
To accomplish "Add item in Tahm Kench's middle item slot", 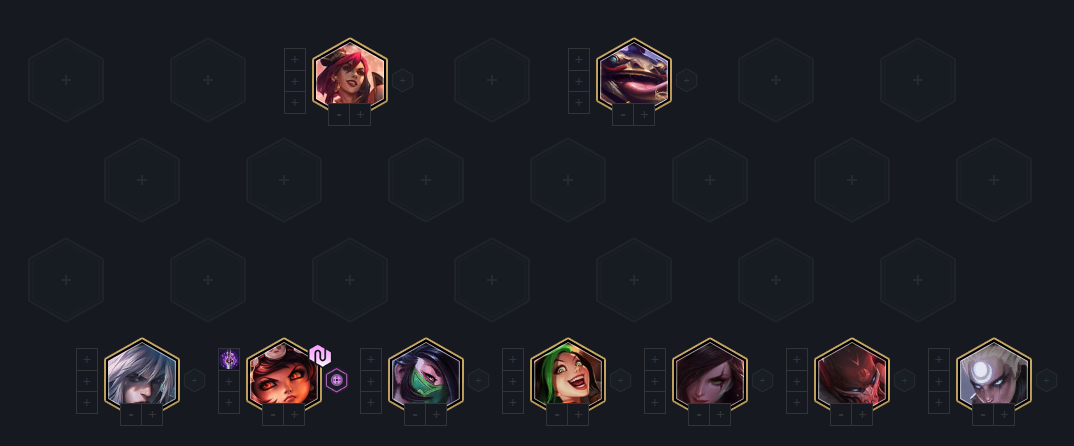I will click(x=579, y=82).
